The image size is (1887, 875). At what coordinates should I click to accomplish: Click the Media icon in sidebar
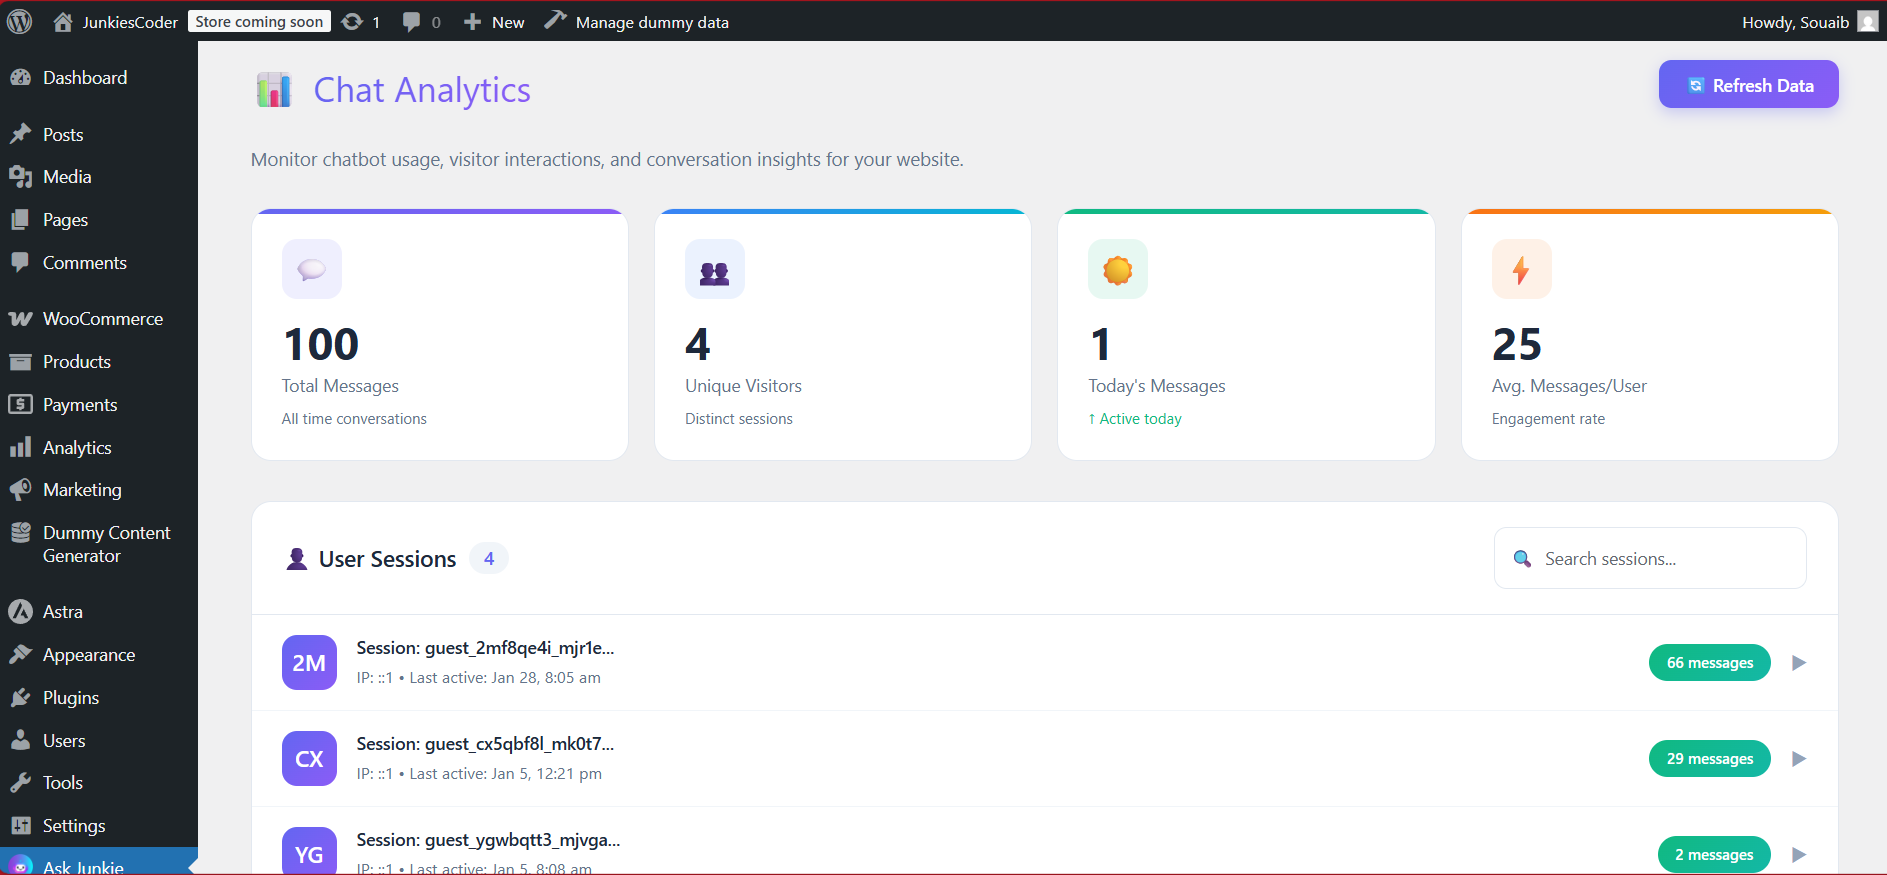(x=20, y=177)
